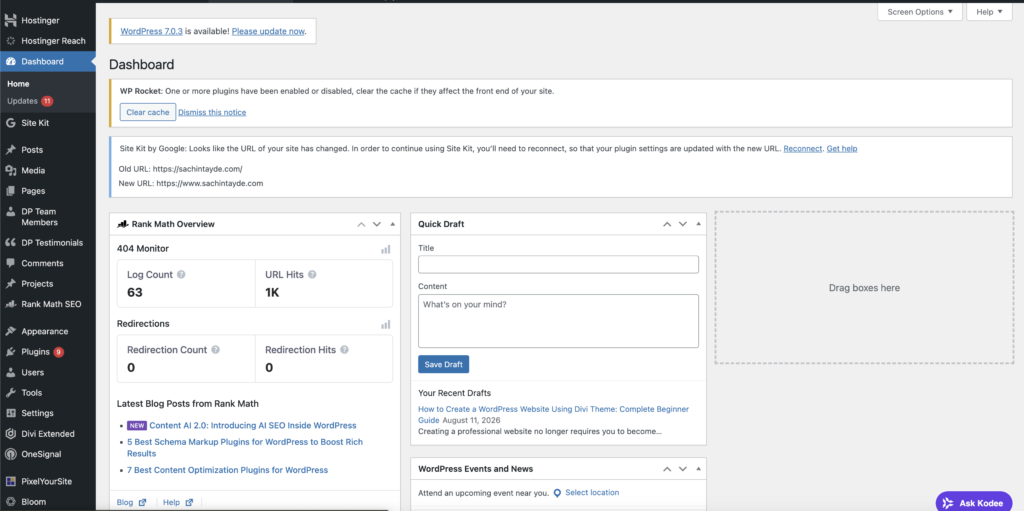Viewport: 1024px width, 511px height.
Task: Click the Appearance paintbrush icon
Action: pos(10,331)
